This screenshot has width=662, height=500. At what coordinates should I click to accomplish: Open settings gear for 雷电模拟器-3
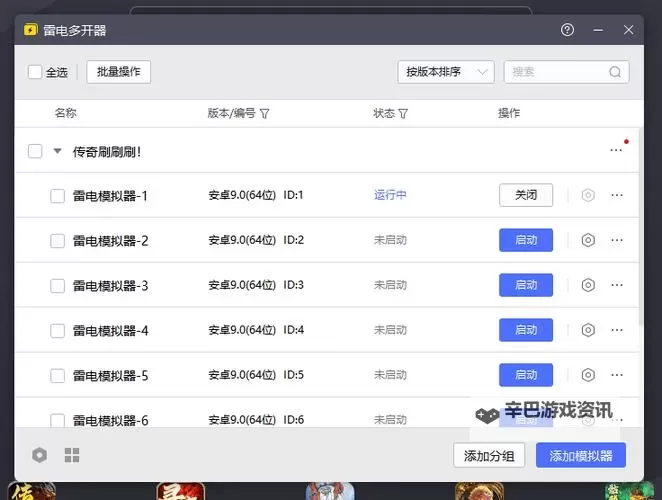click(588, 285)
